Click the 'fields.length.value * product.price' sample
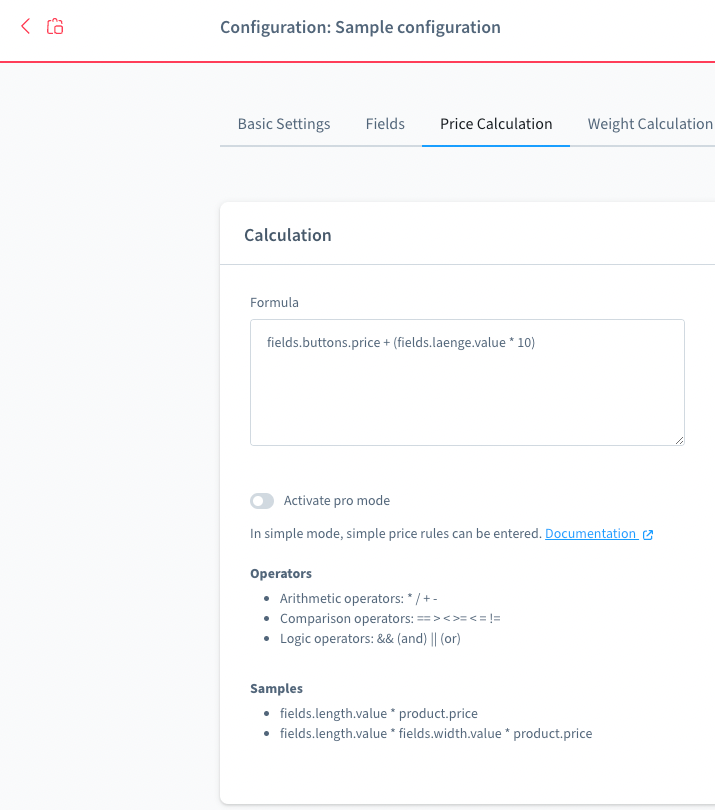The image size is (715, 810). 378,714
